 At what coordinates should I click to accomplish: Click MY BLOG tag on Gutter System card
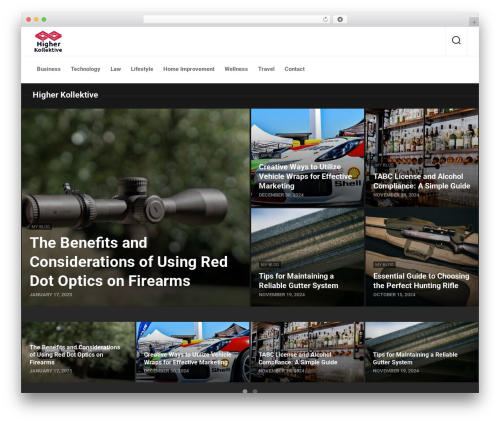coord(270,265)
